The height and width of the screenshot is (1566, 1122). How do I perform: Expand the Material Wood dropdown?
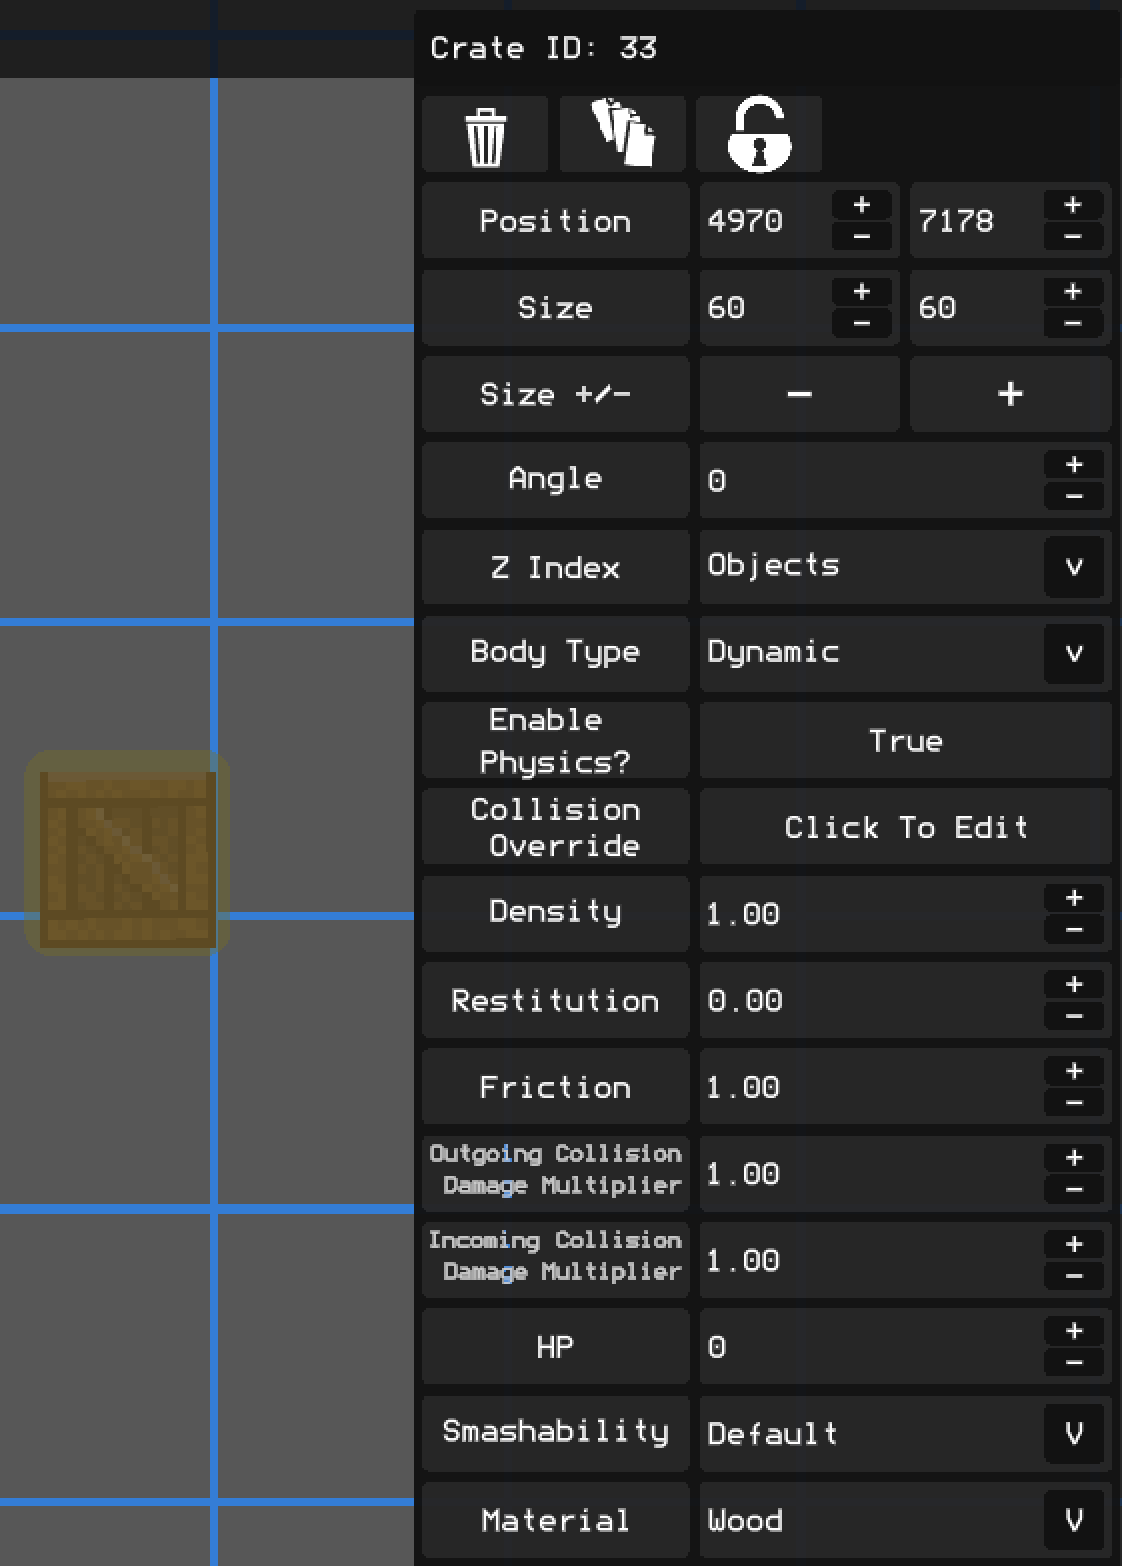pos(1074,1521)
